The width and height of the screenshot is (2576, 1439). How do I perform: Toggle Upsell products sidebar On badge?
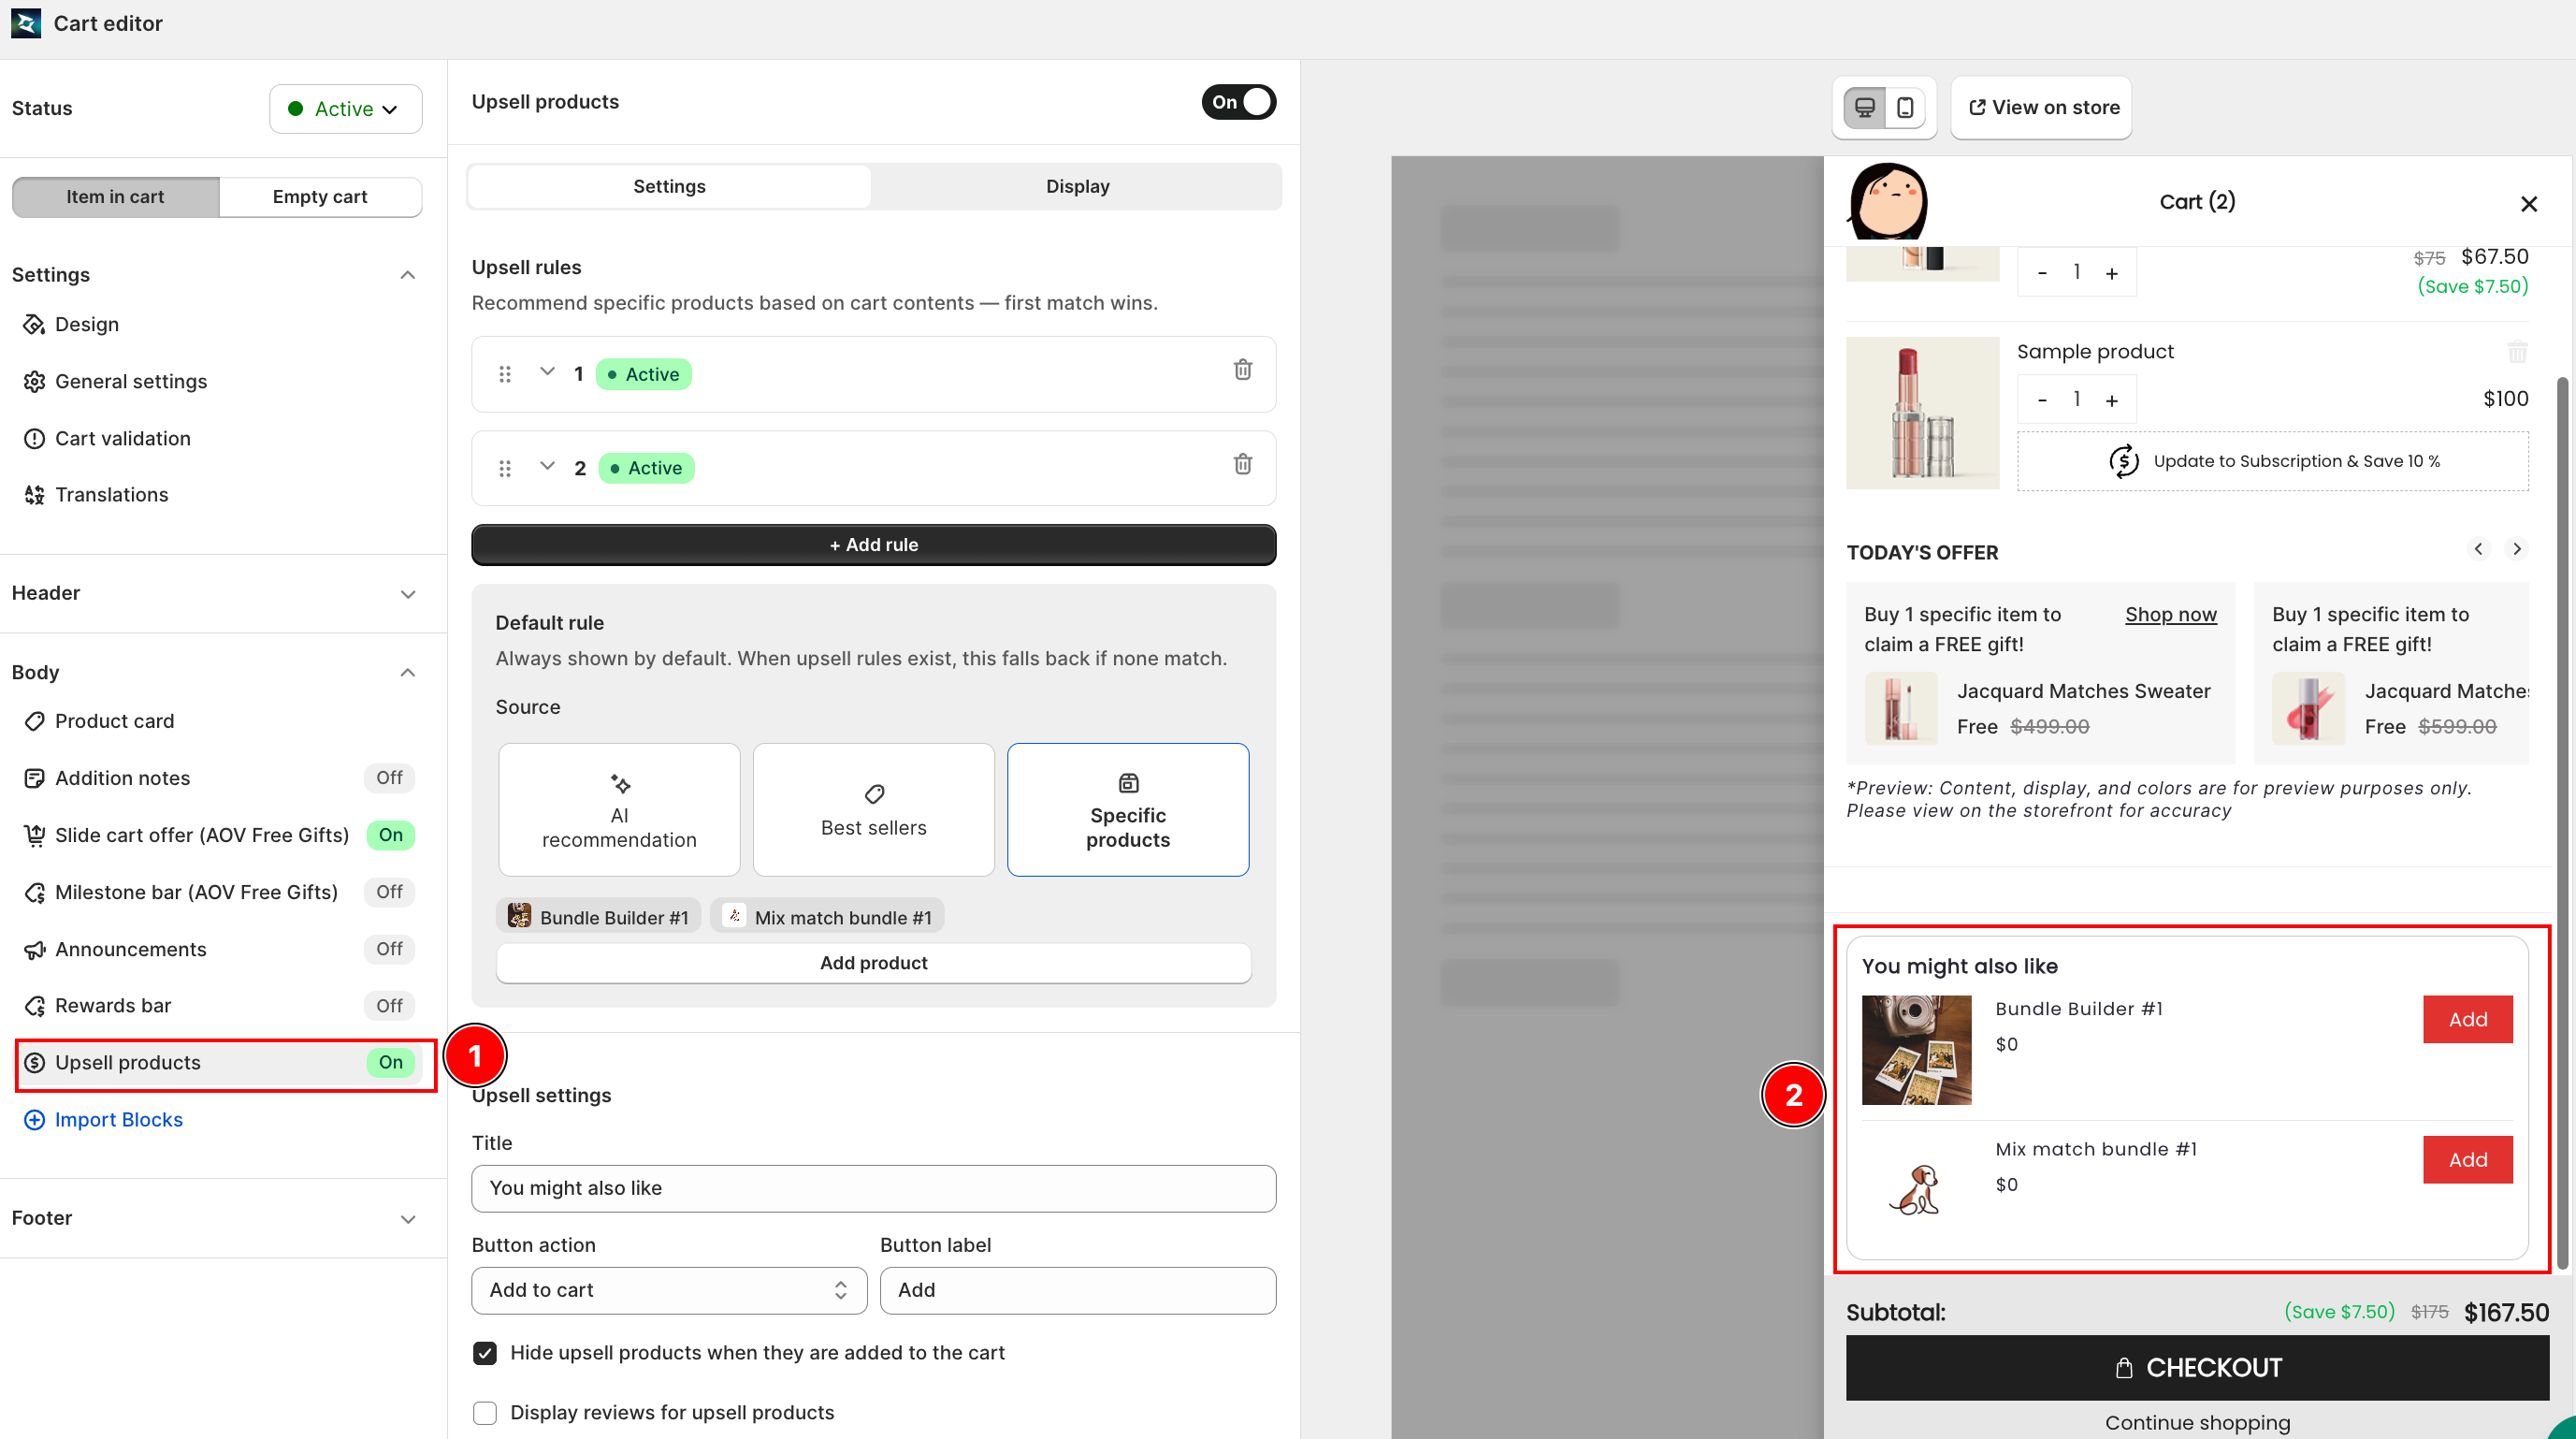tap(390, 1063)
